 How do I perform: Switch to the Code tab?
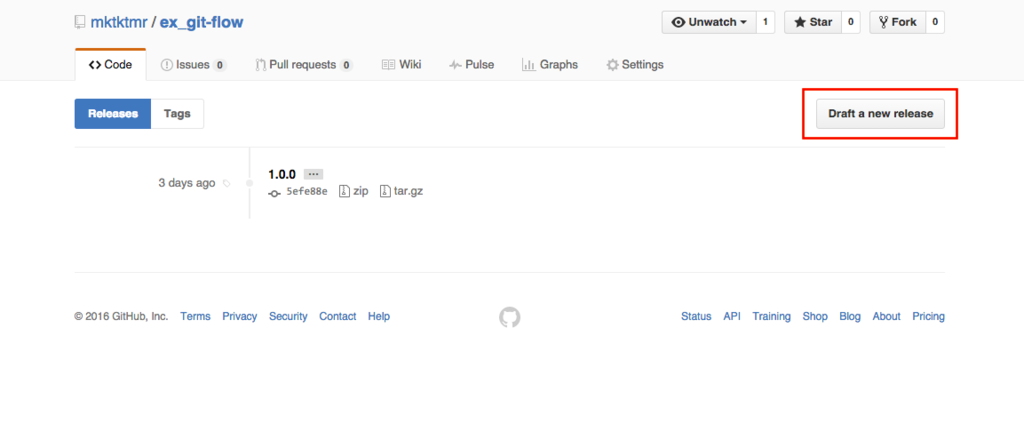110,65
